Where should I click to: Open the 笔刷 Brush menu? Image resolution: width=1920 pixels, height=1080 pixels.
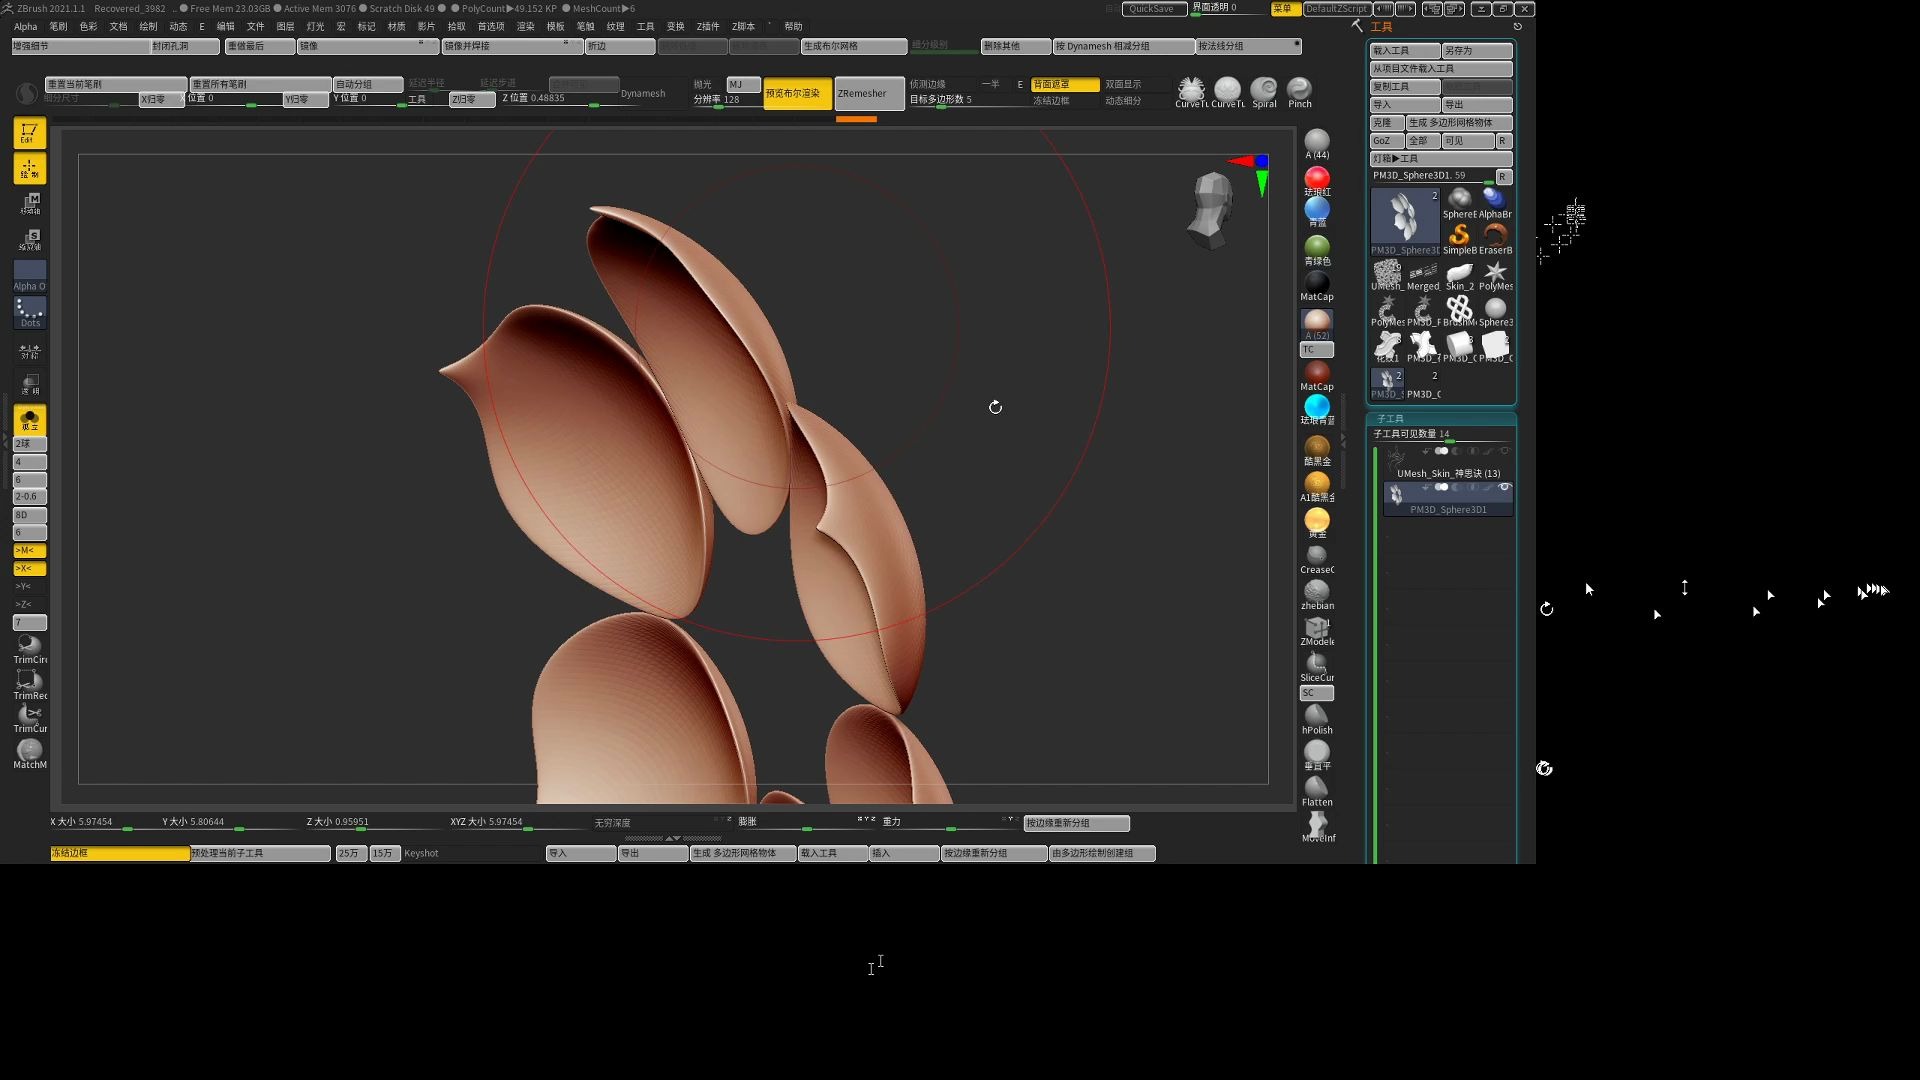[58, 26]
